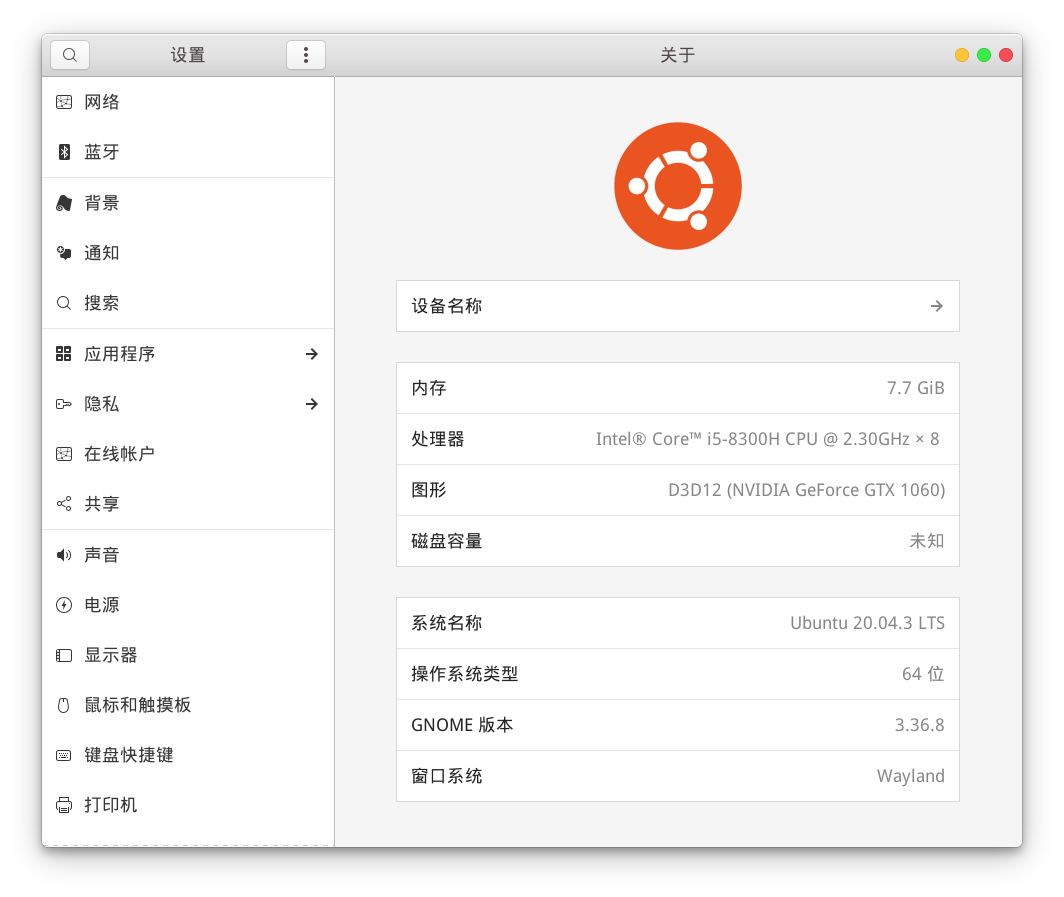Open the three-dot menu button
Image resolution: width=1064 pixels, height=897 pixels.
[306, 55]
